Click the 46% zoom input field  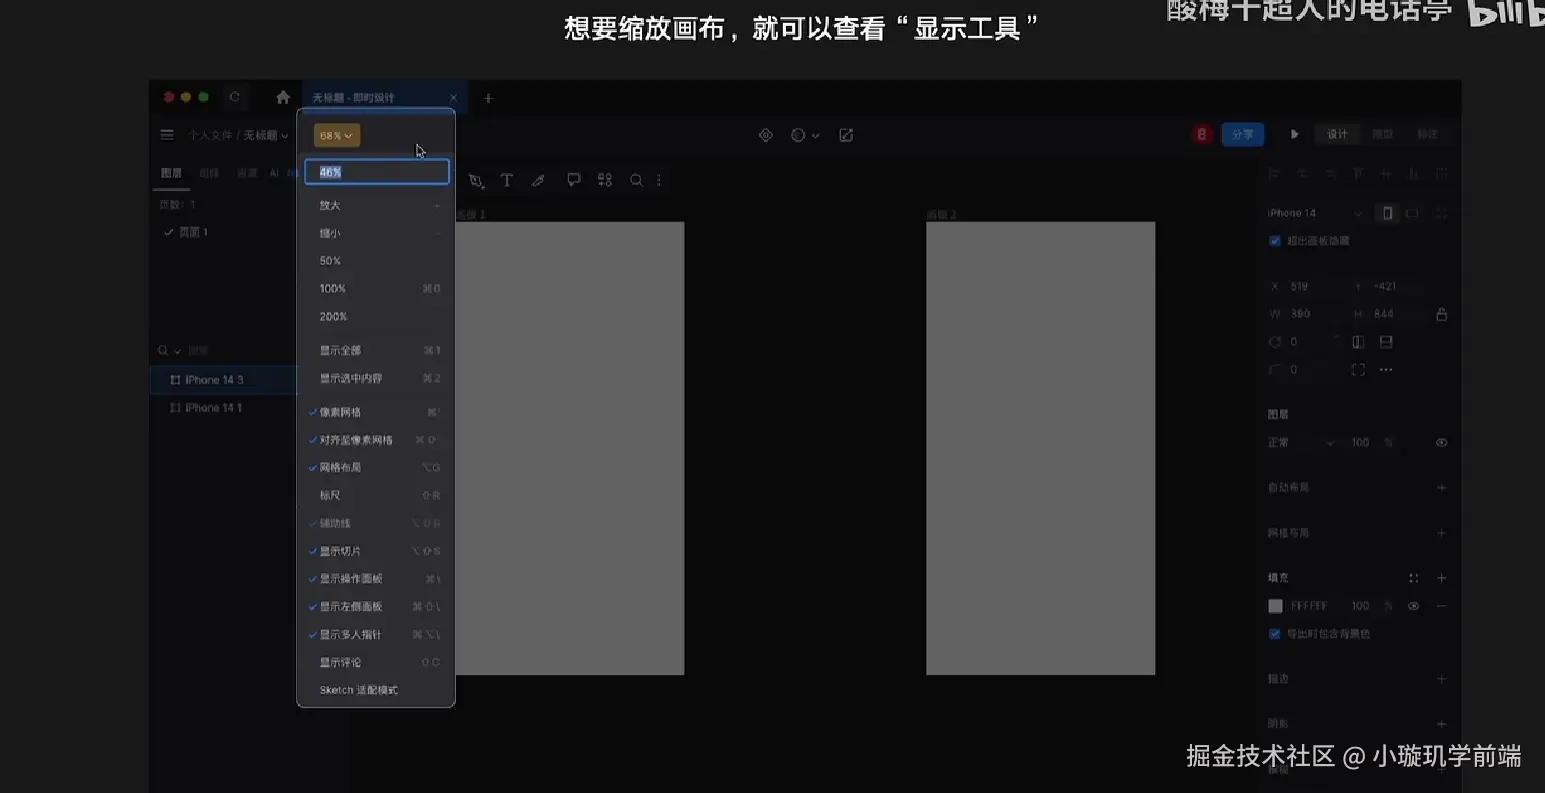(x=377, y=172)
